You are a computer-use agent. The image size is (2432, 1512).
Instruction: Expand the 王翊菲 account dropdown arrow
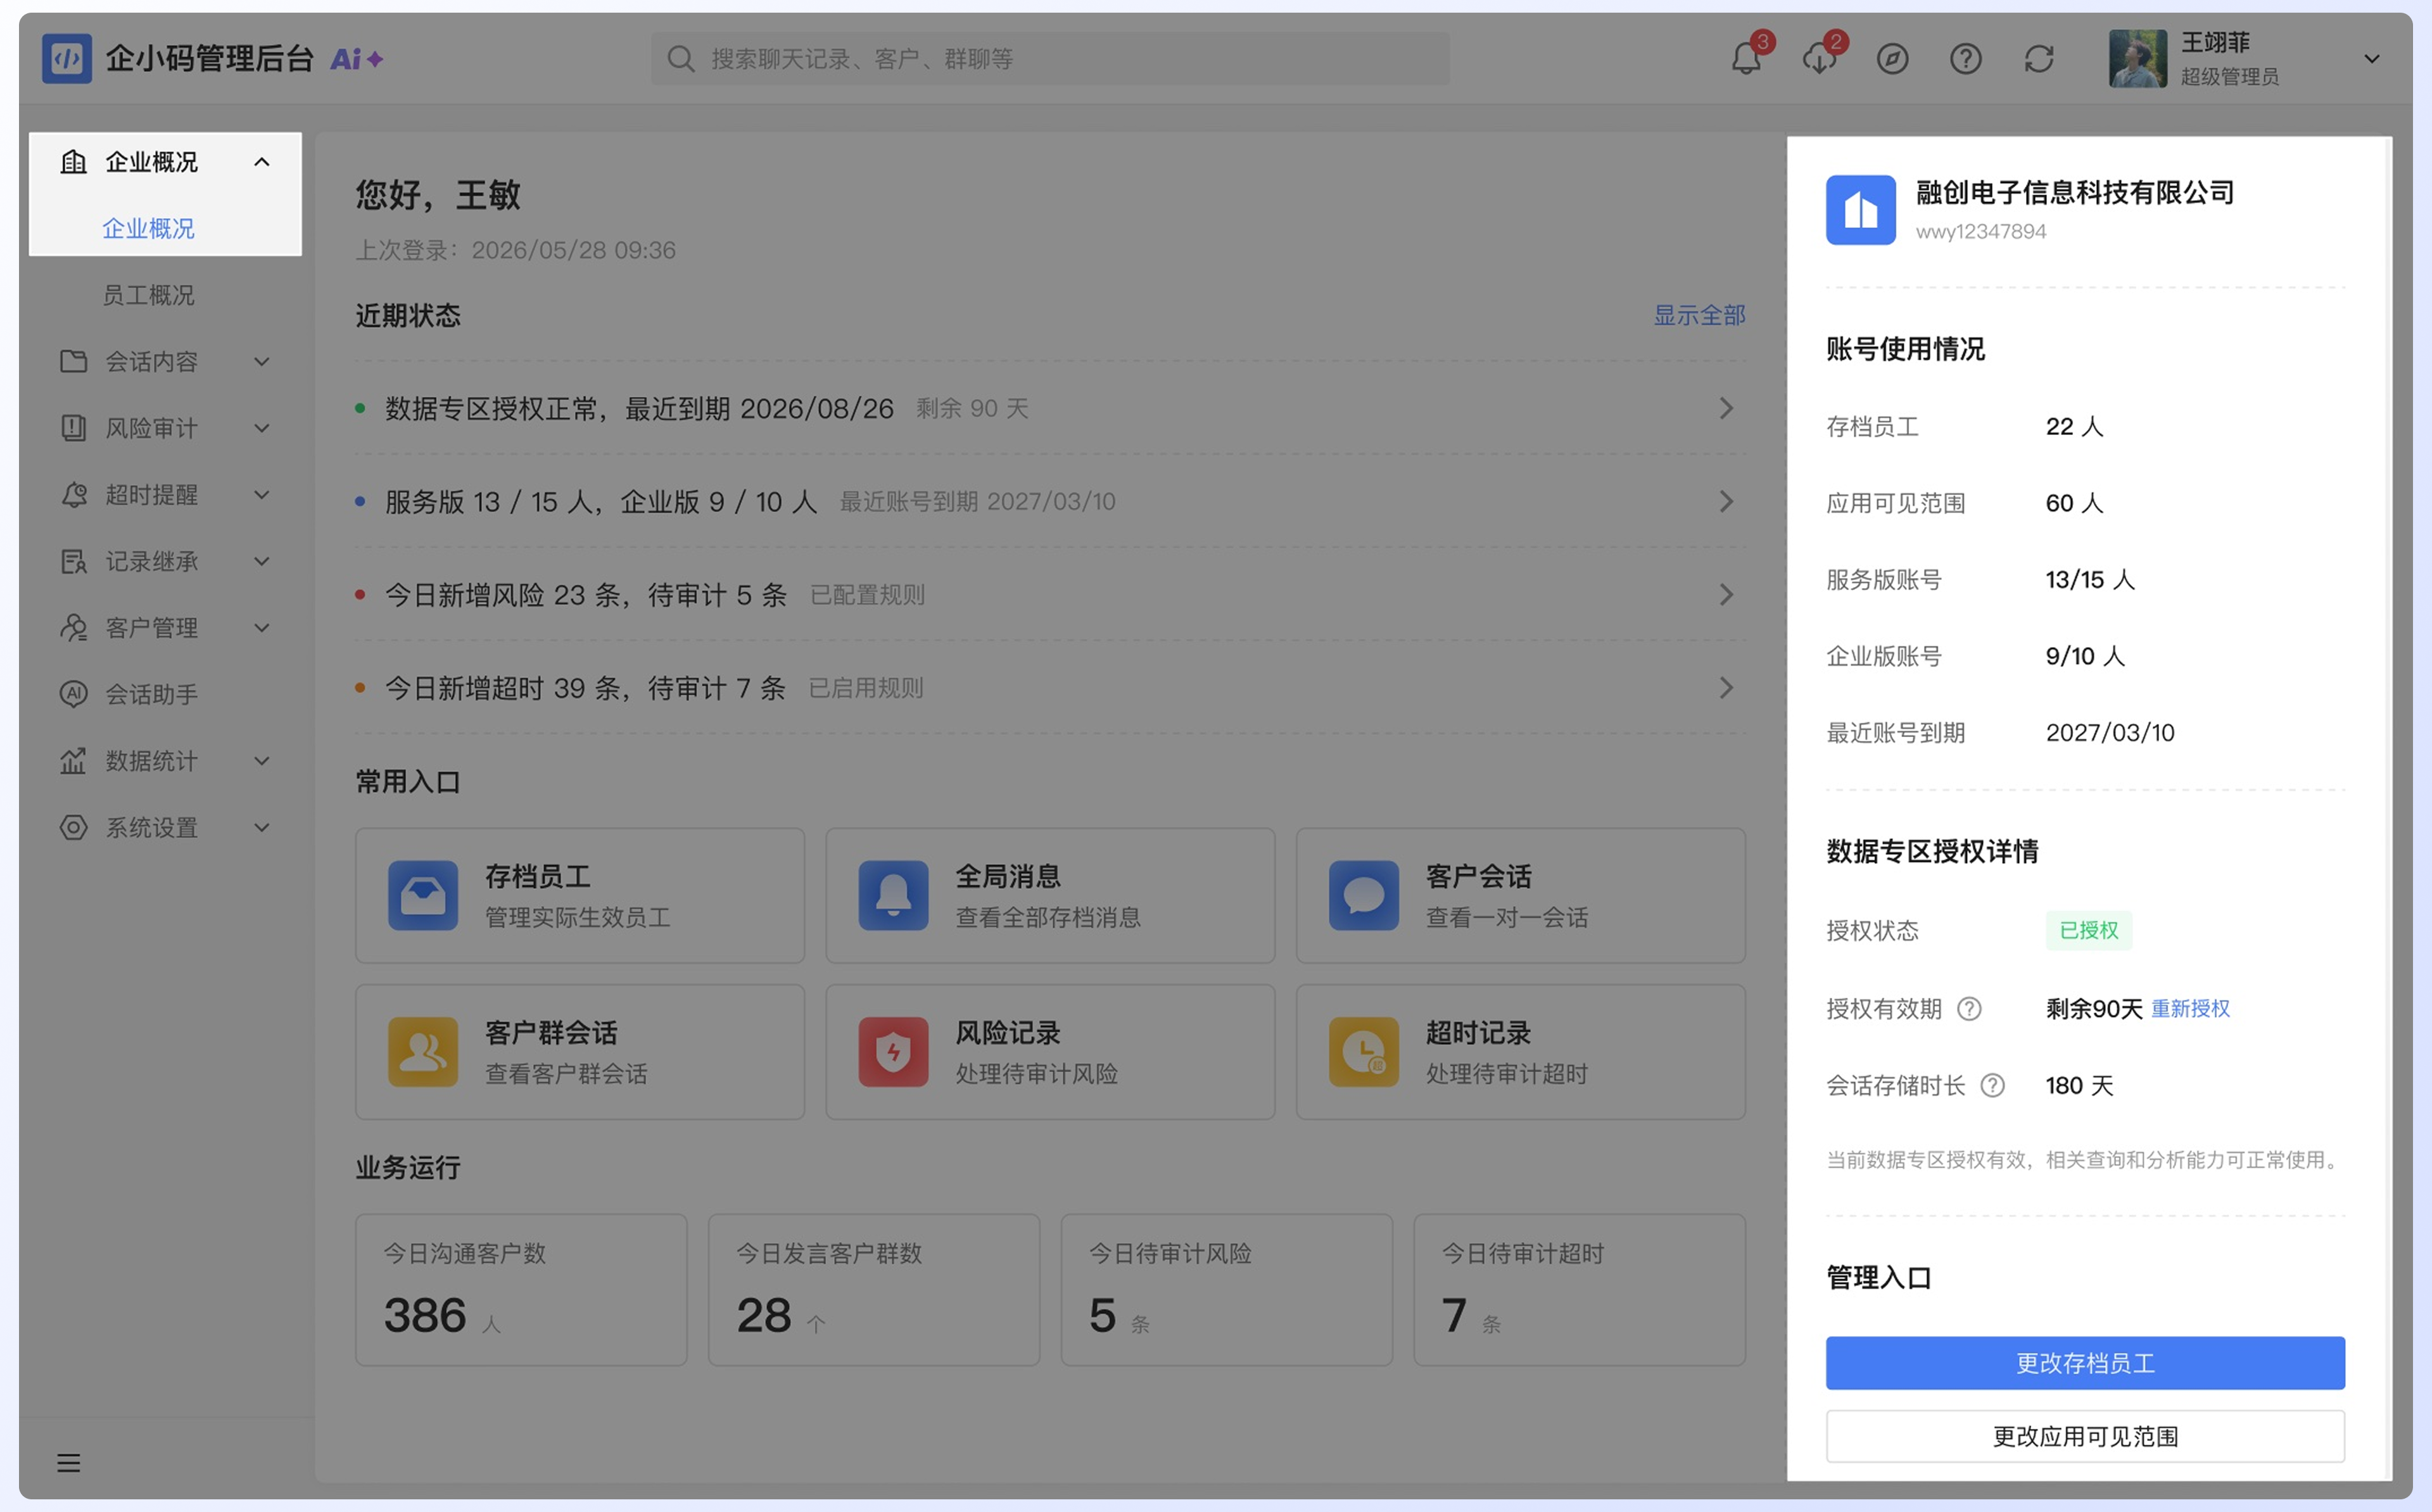click(2371, 59)
